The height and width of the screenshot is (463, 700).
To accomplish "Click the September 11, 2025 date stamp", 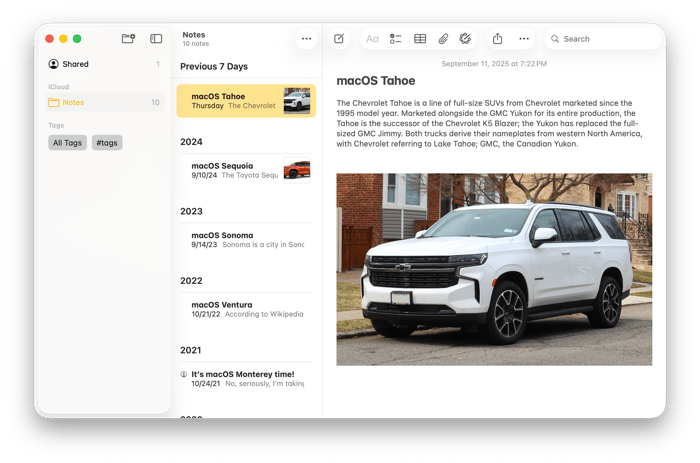I will tap(494, 64).
